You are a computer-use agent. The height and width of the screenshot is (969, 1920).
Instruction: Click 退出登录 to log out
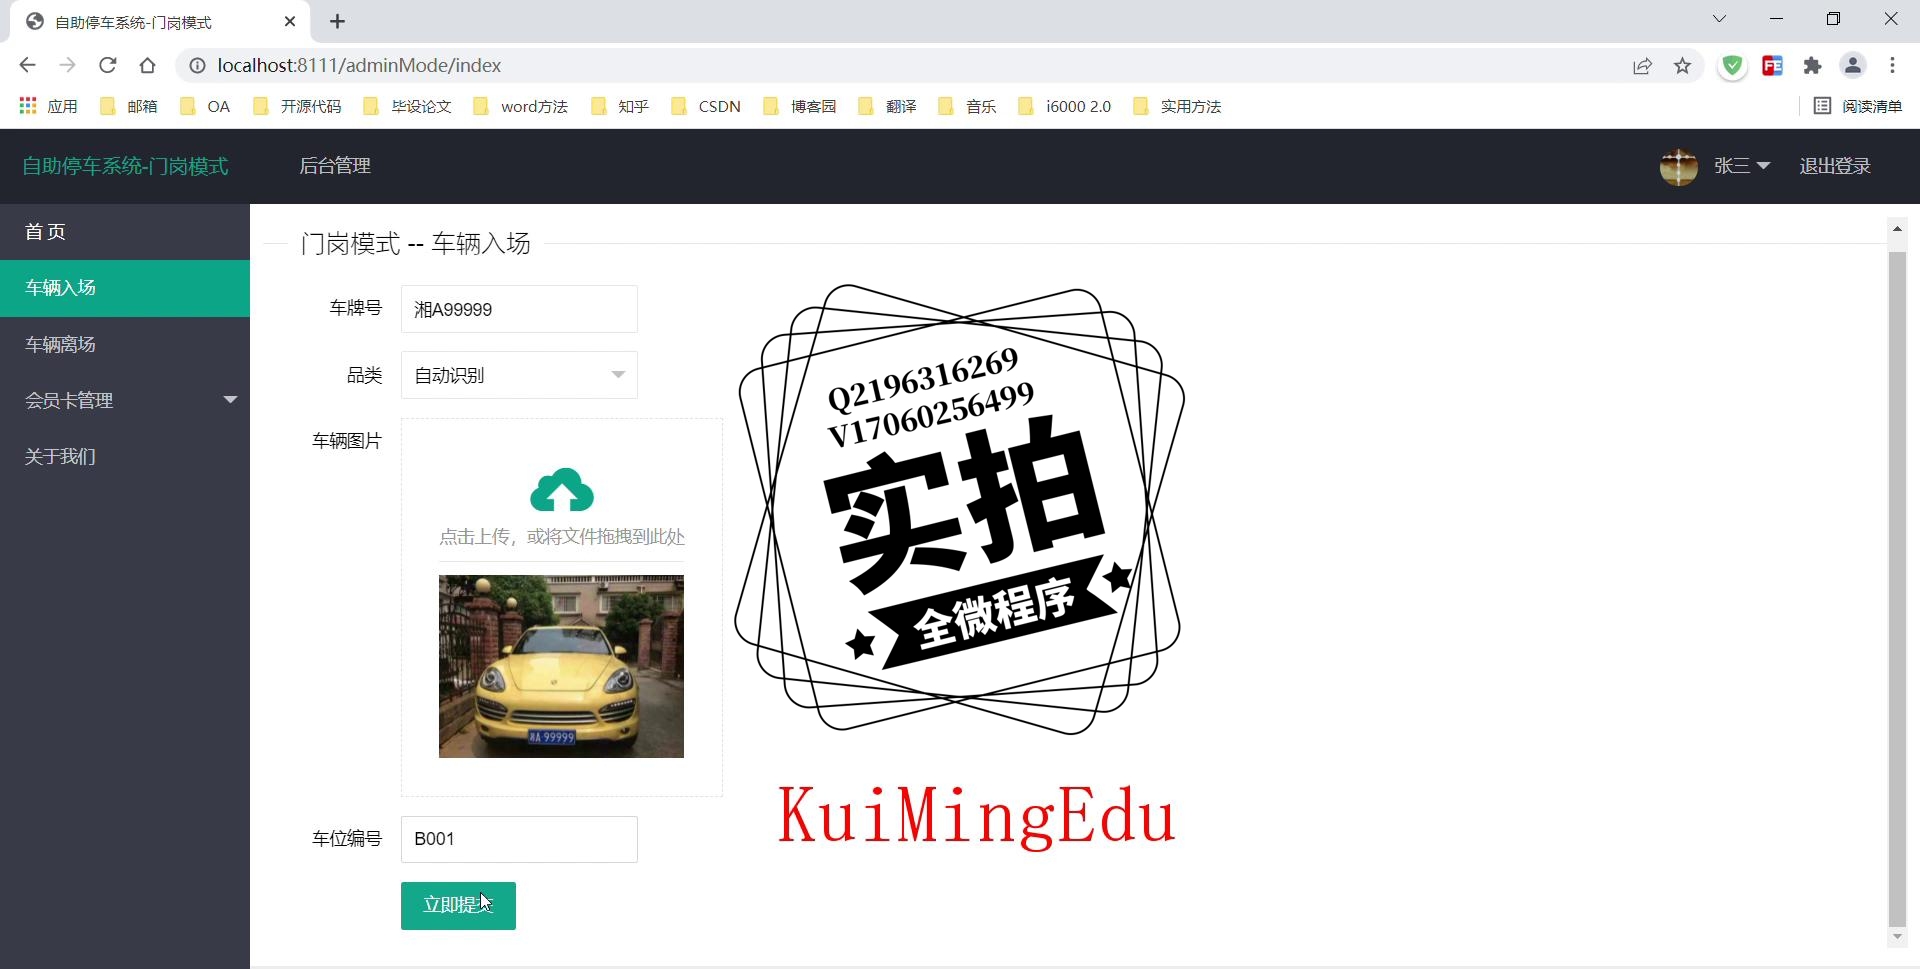[x=1835, y=166]
